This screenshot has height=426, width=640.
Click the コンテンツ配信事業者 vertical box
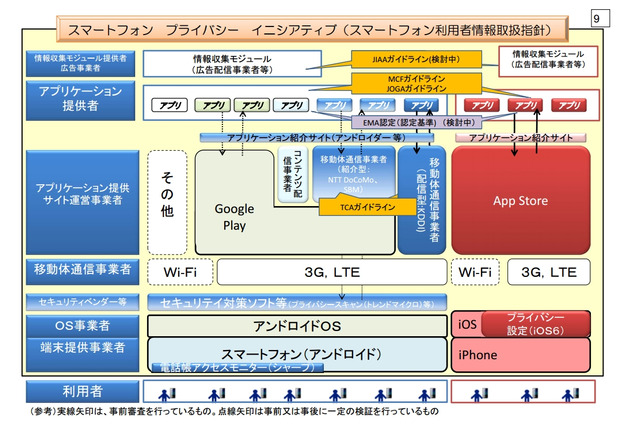tap(293, 175)
